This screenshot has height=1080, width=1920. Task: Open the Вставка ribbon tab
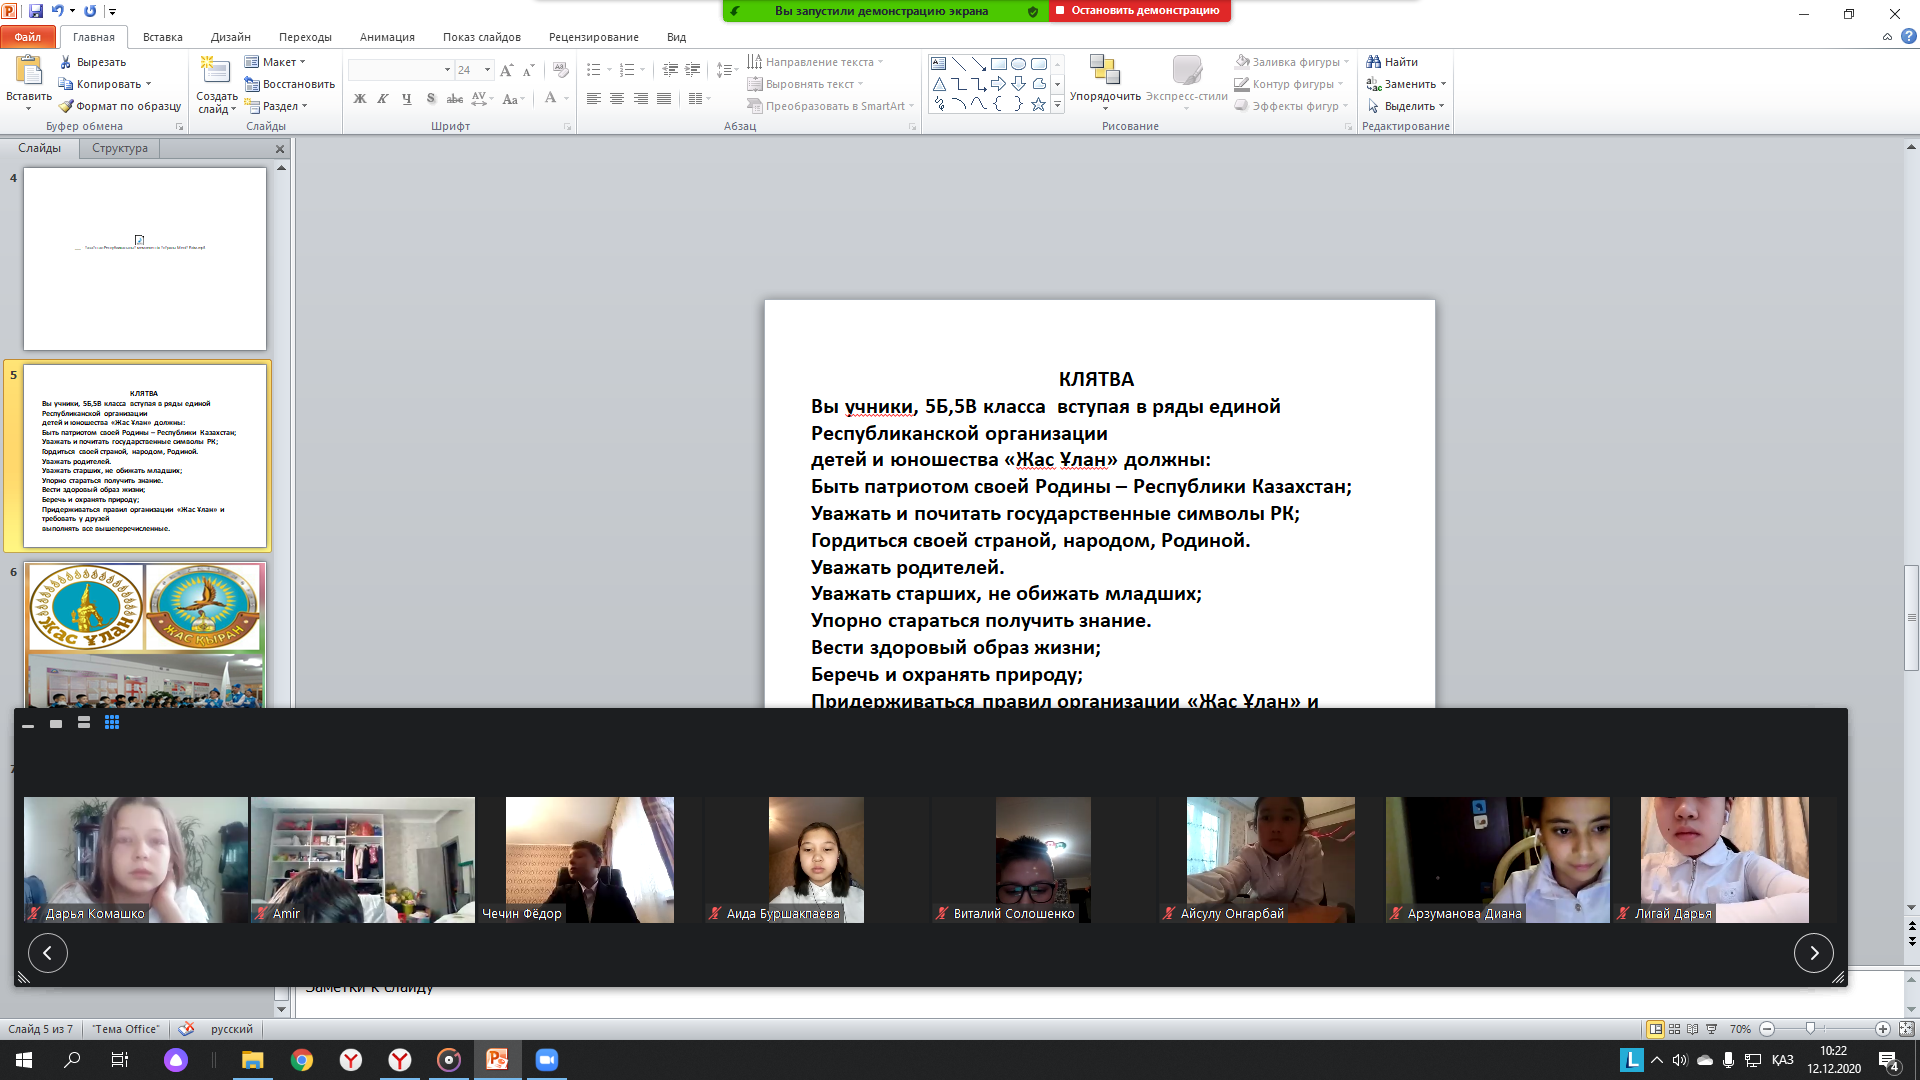click(162, 37)
